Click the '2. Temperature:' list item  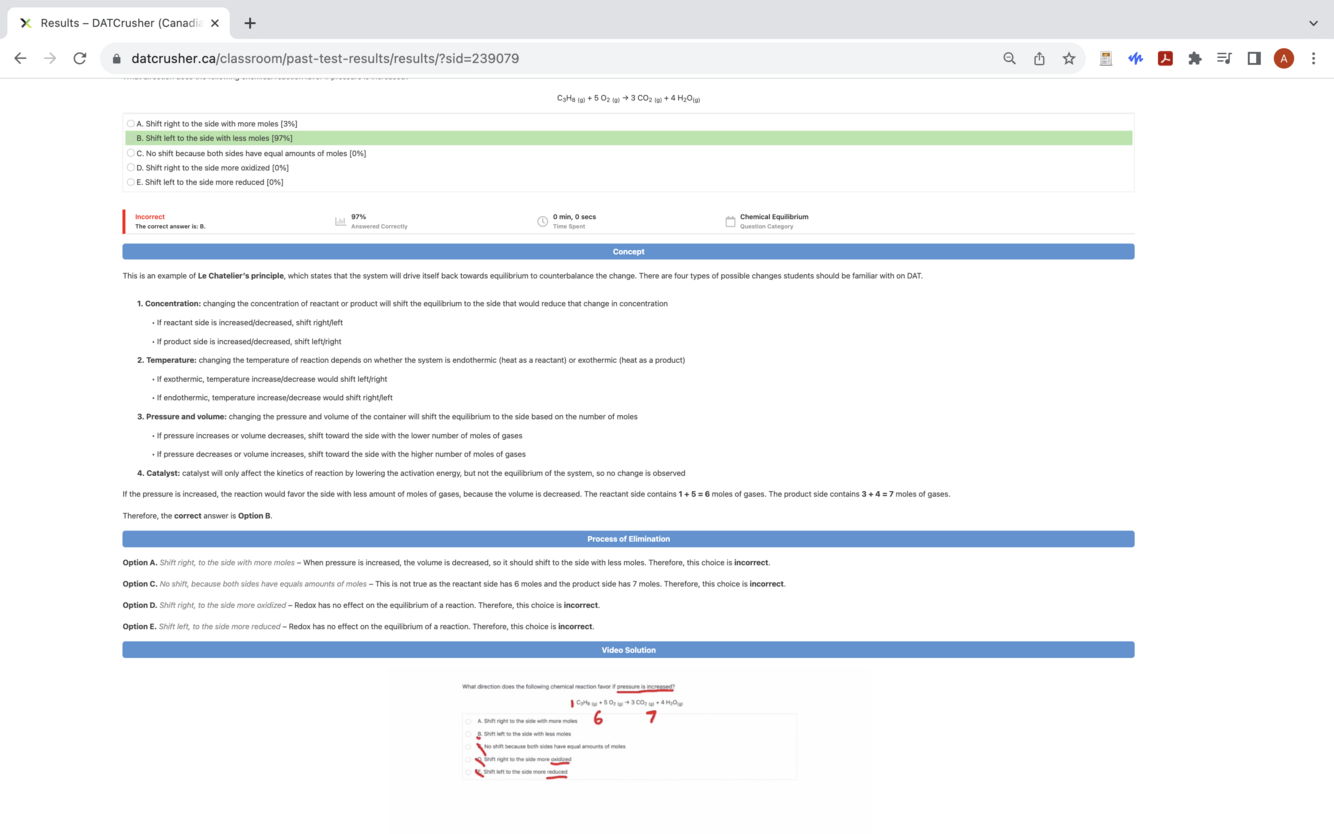pos(411,360)
